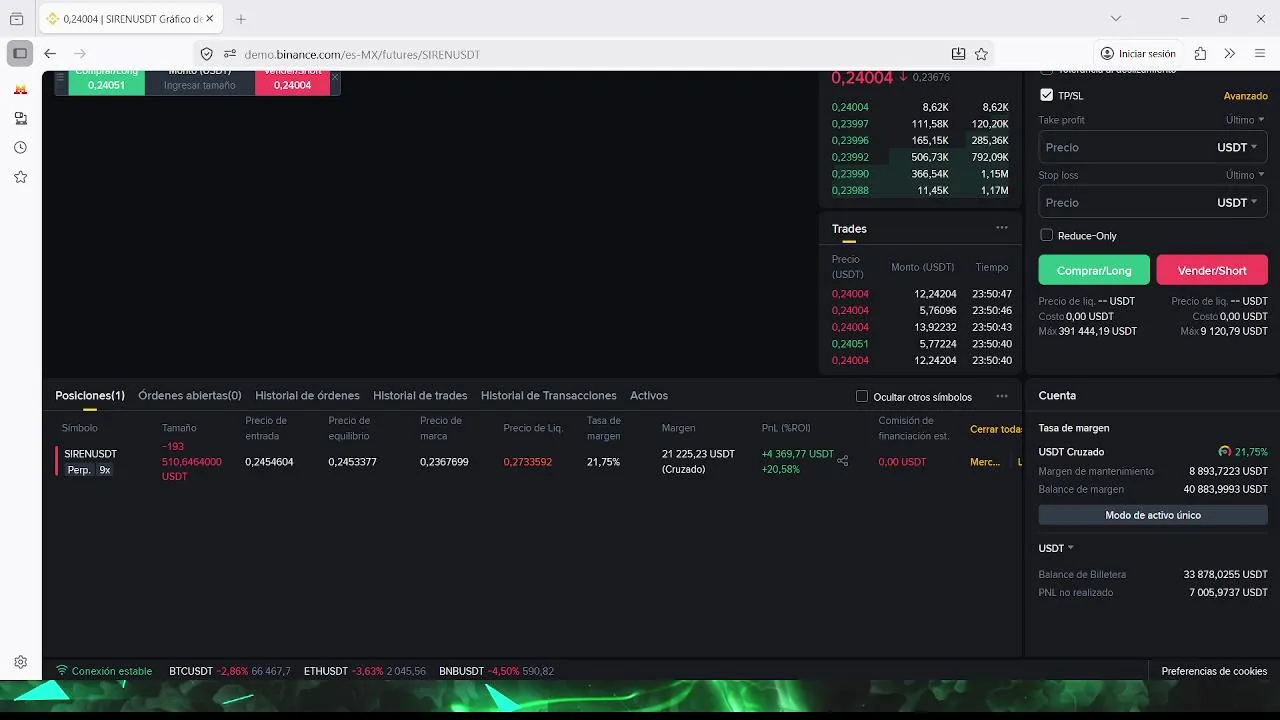This screenshot has height=720, width=1280.
Task: Open Preferencias de cookies
Action: 1214,671
